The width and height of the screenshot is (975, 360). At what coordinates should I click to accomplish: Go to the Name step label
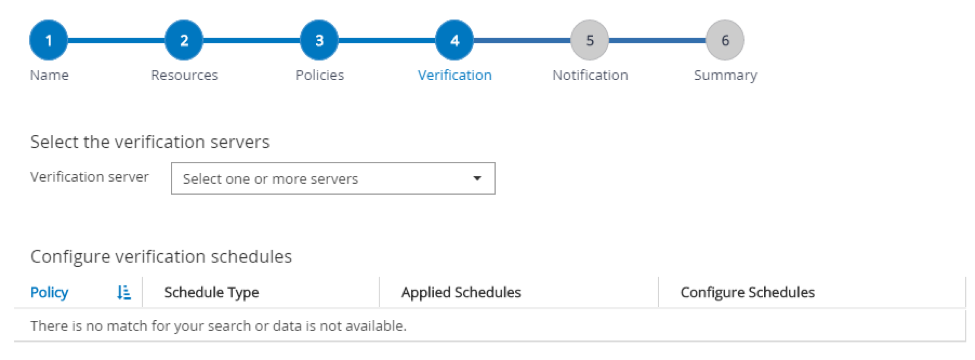pyautogui.click(x=49, y=75)
